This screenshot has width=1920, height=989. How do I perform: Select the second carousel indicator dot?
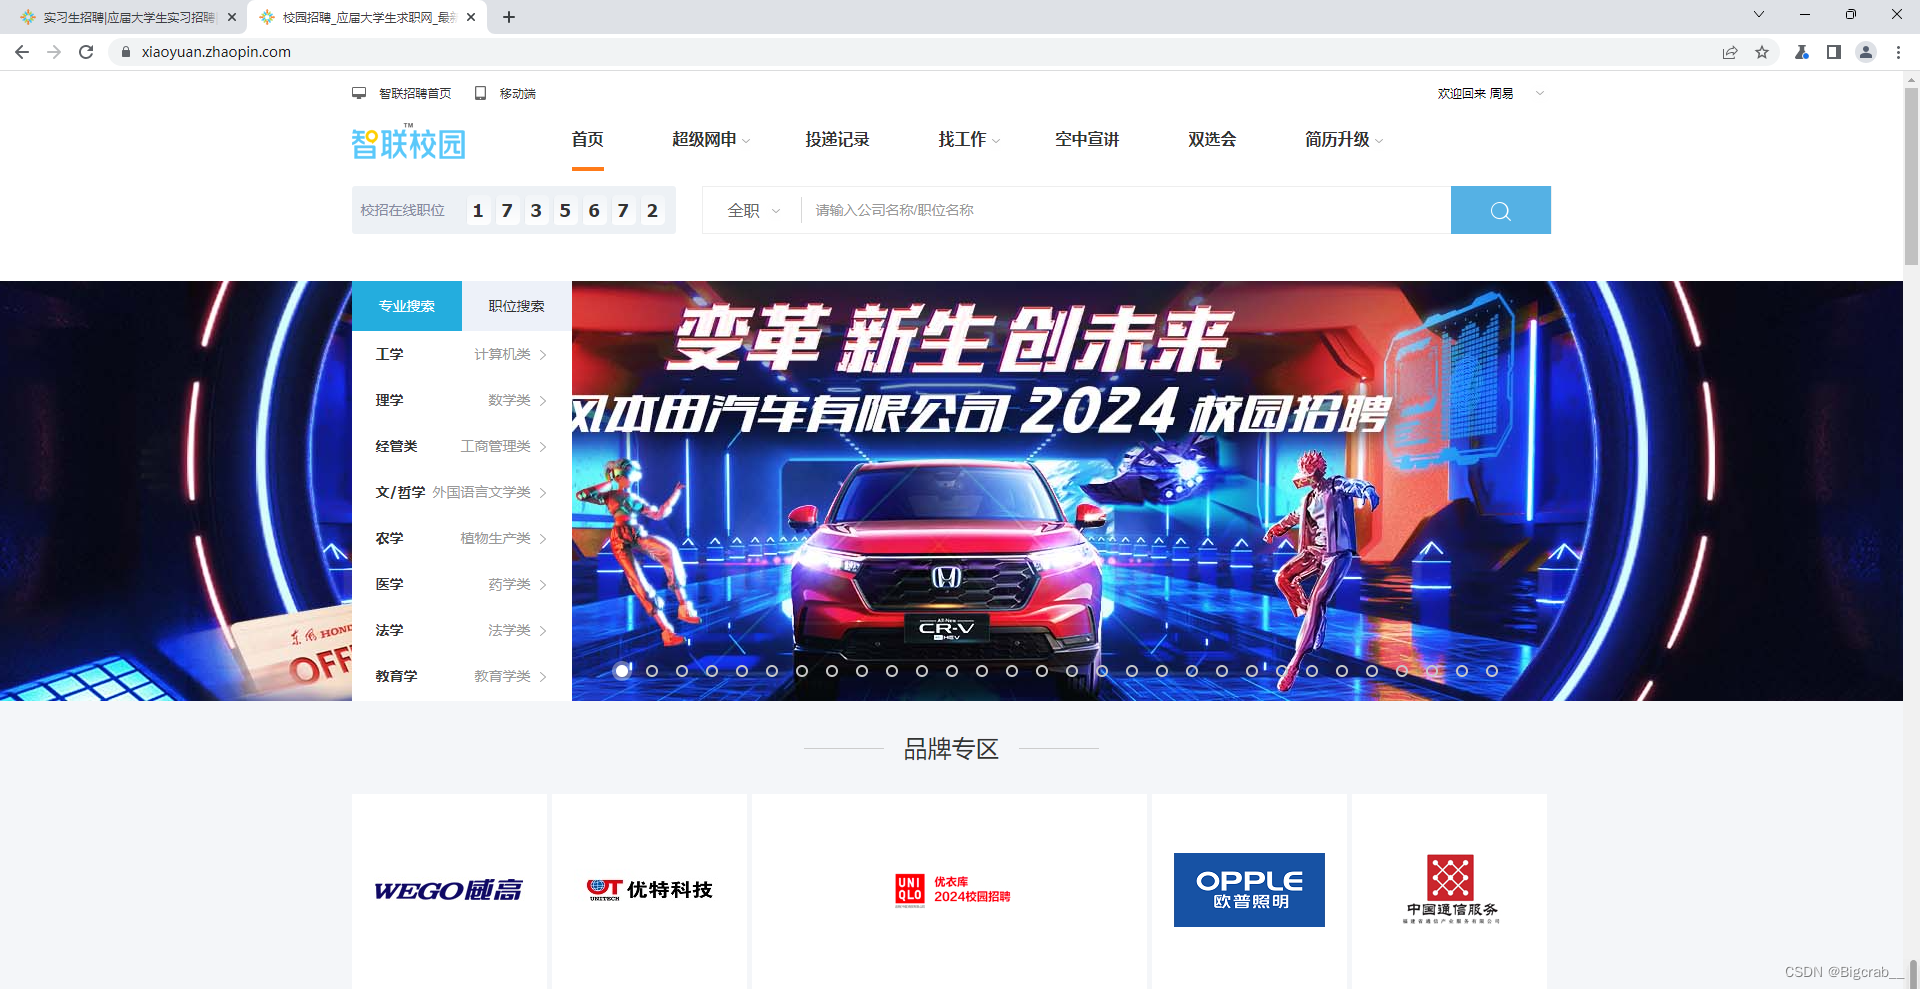click(x=651, y=672)
